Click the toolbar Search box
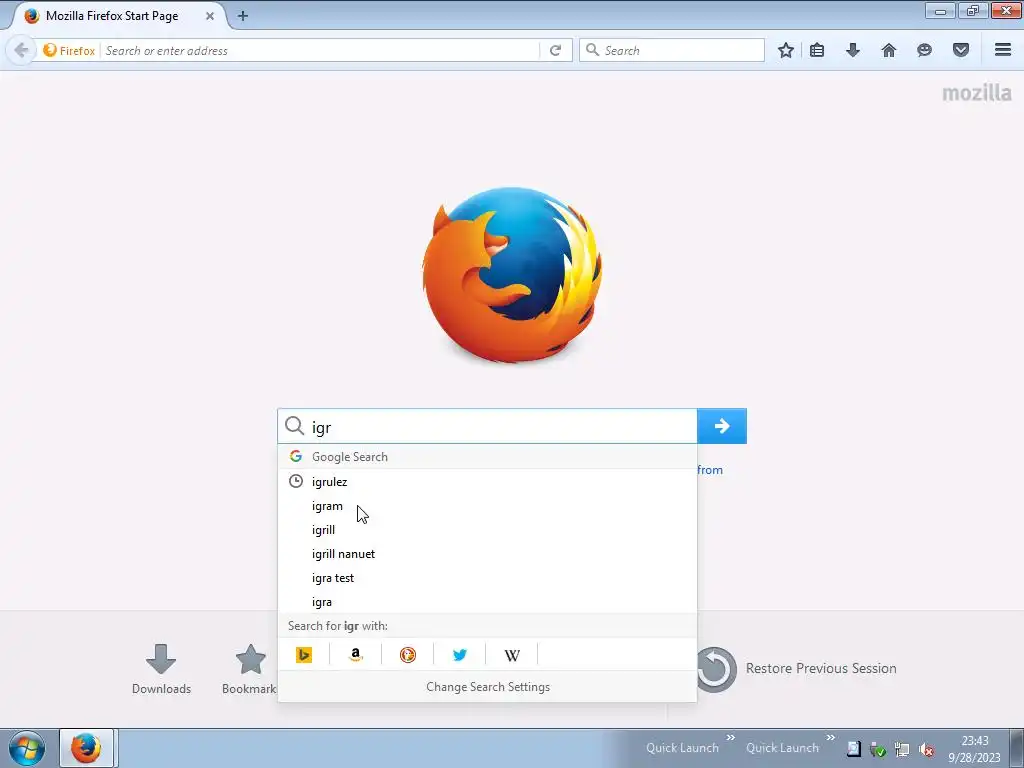 point(671,50)
